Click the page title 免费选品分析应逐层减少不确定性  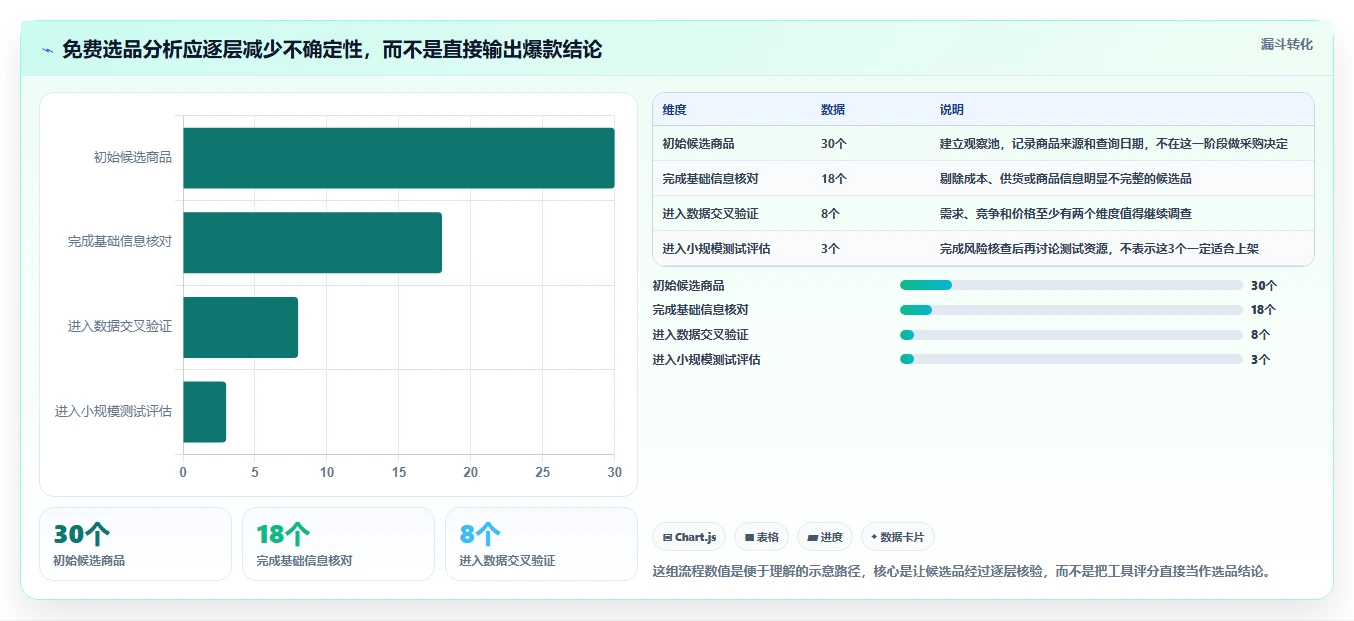(332, 50)
